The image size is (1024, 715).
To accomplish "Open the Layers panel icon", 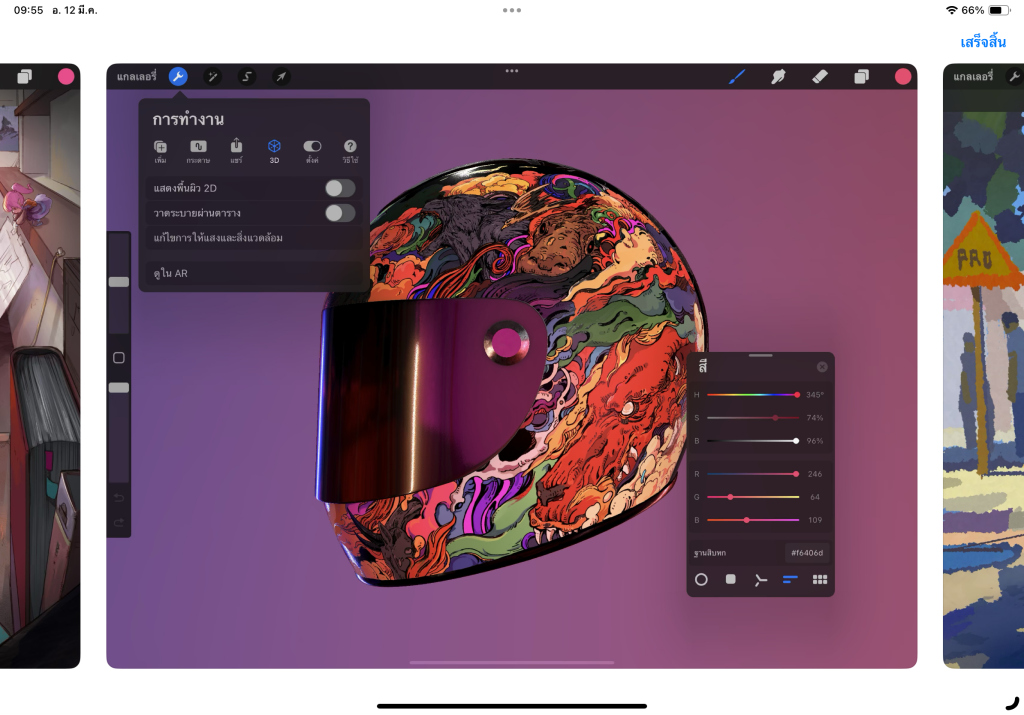I will [x=861, y=77].
